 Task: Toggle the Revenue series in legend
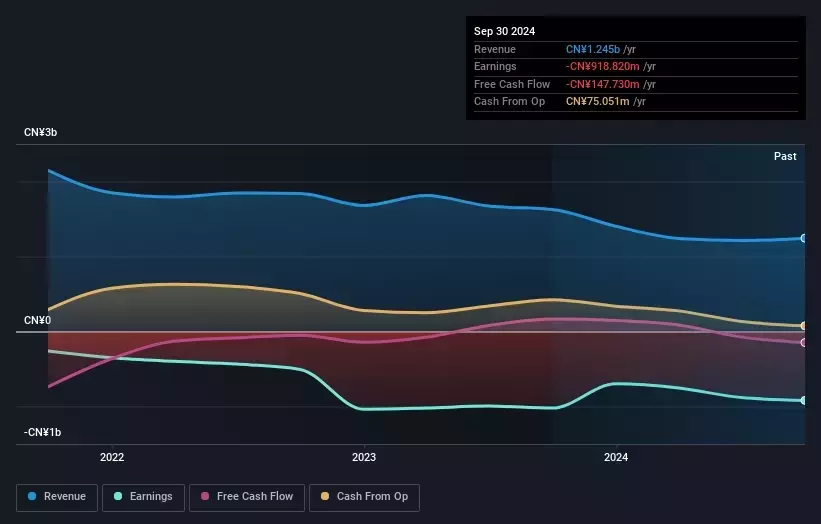[x=58, y=497]
